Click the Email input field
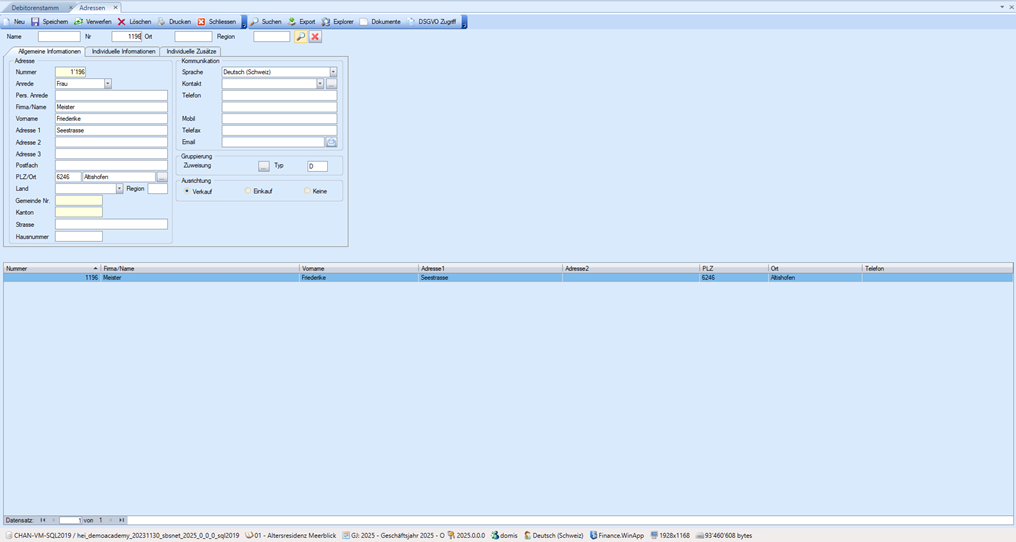This screenshot has height=542, width=1016. 273,142
